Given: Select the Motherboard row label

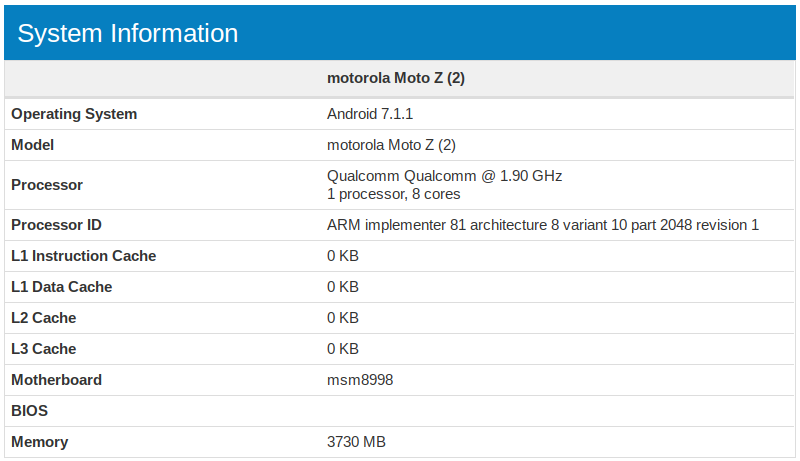Looking at the screenshot, I should [x=57, y=380].
